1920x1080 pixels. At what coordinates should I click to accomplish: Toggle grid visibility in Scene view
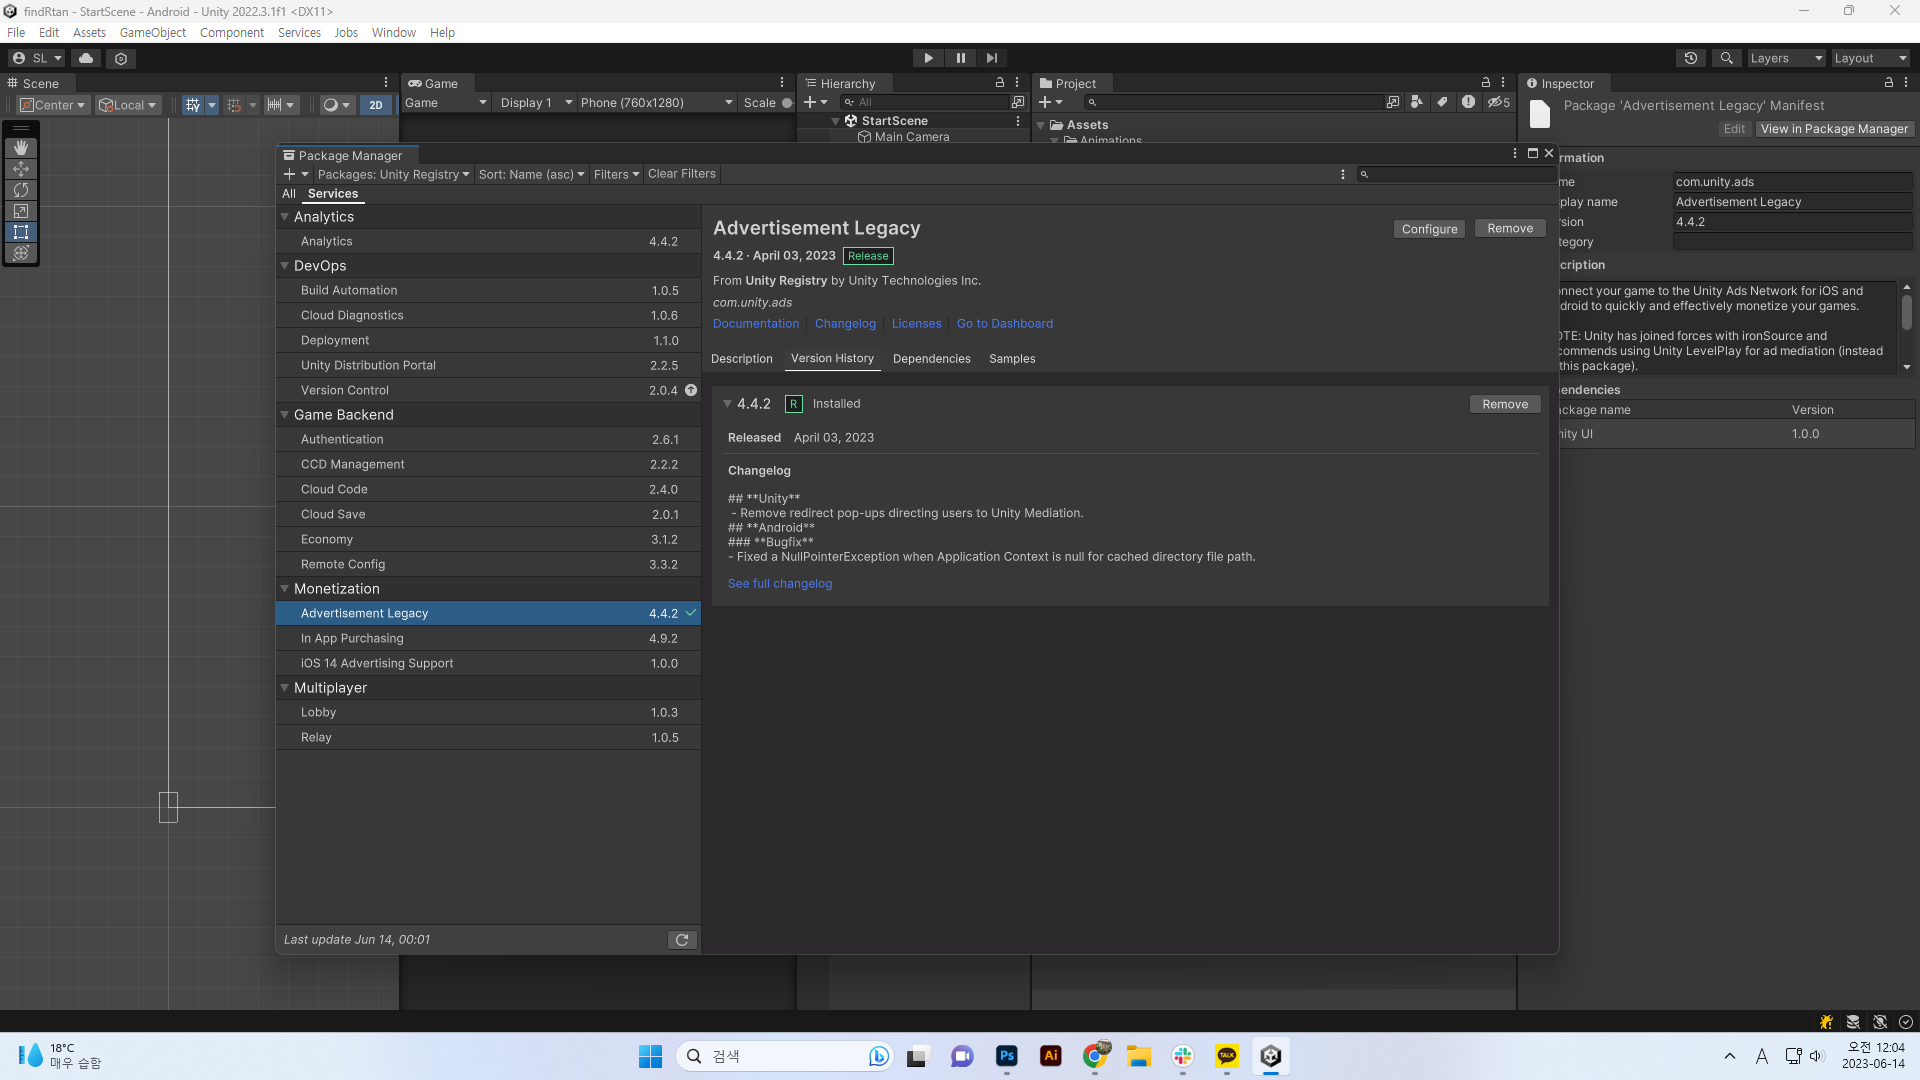tap(193, 105)
